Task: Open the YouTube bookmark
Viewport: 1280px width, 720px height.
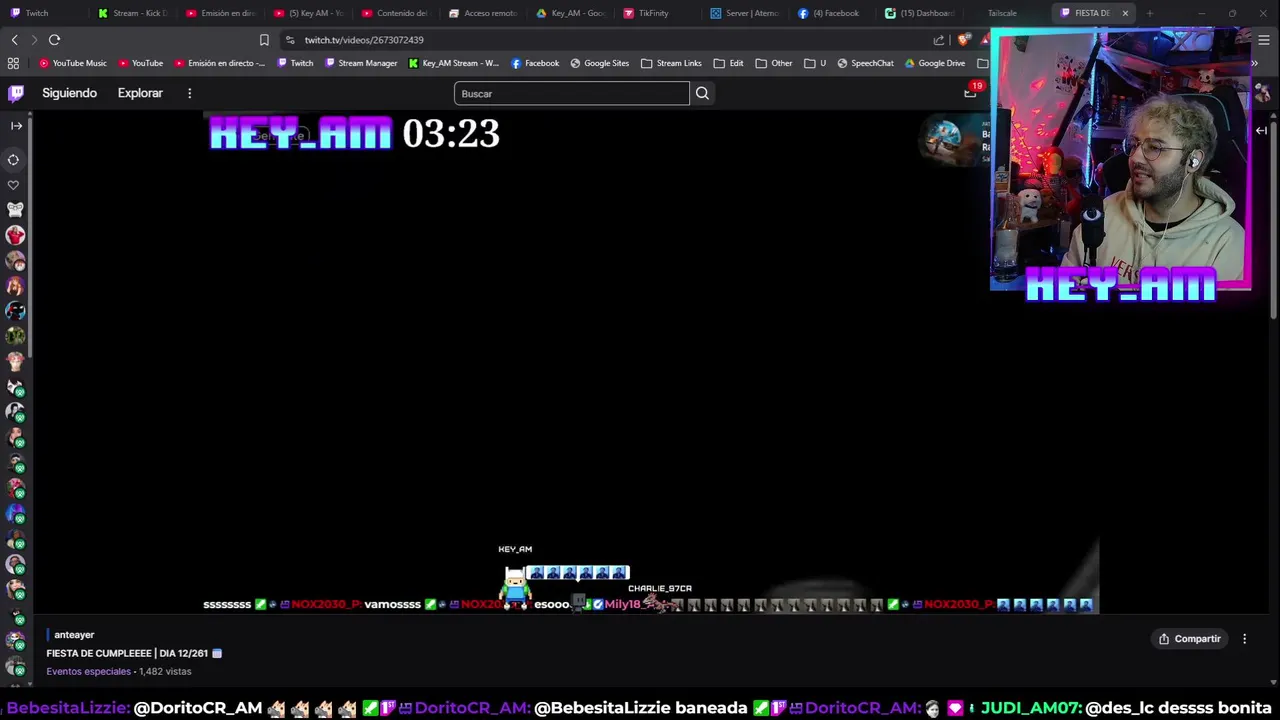Action: click(140, 63)
